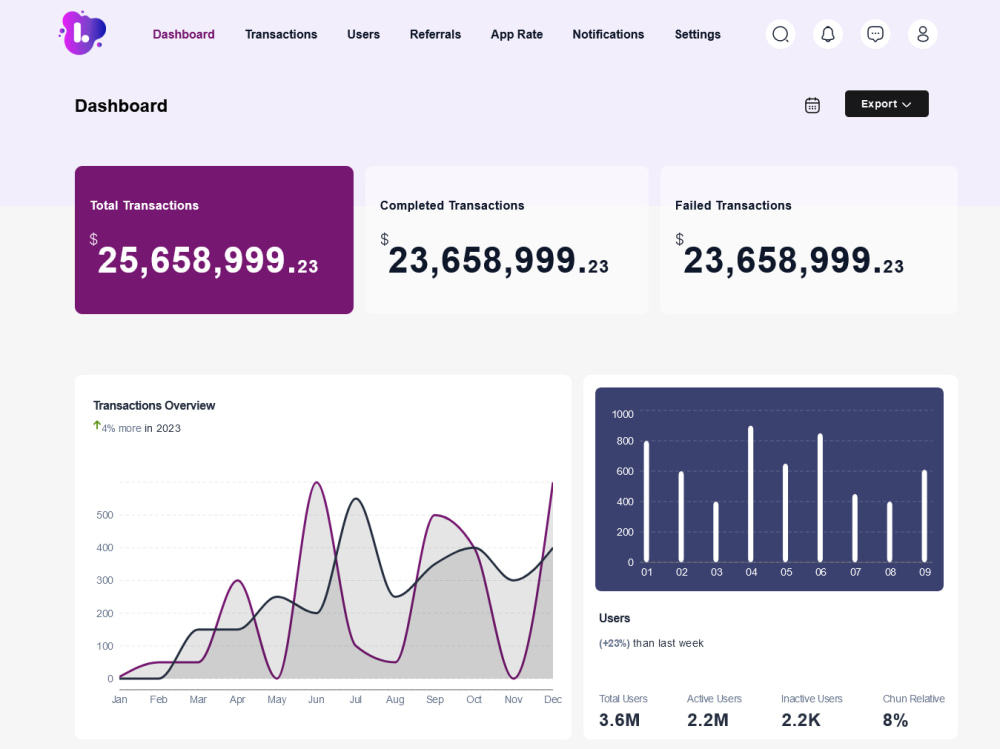Click the 500 label on y-axis
Screen dimensions: 1000x749
[x=105, y=515]
